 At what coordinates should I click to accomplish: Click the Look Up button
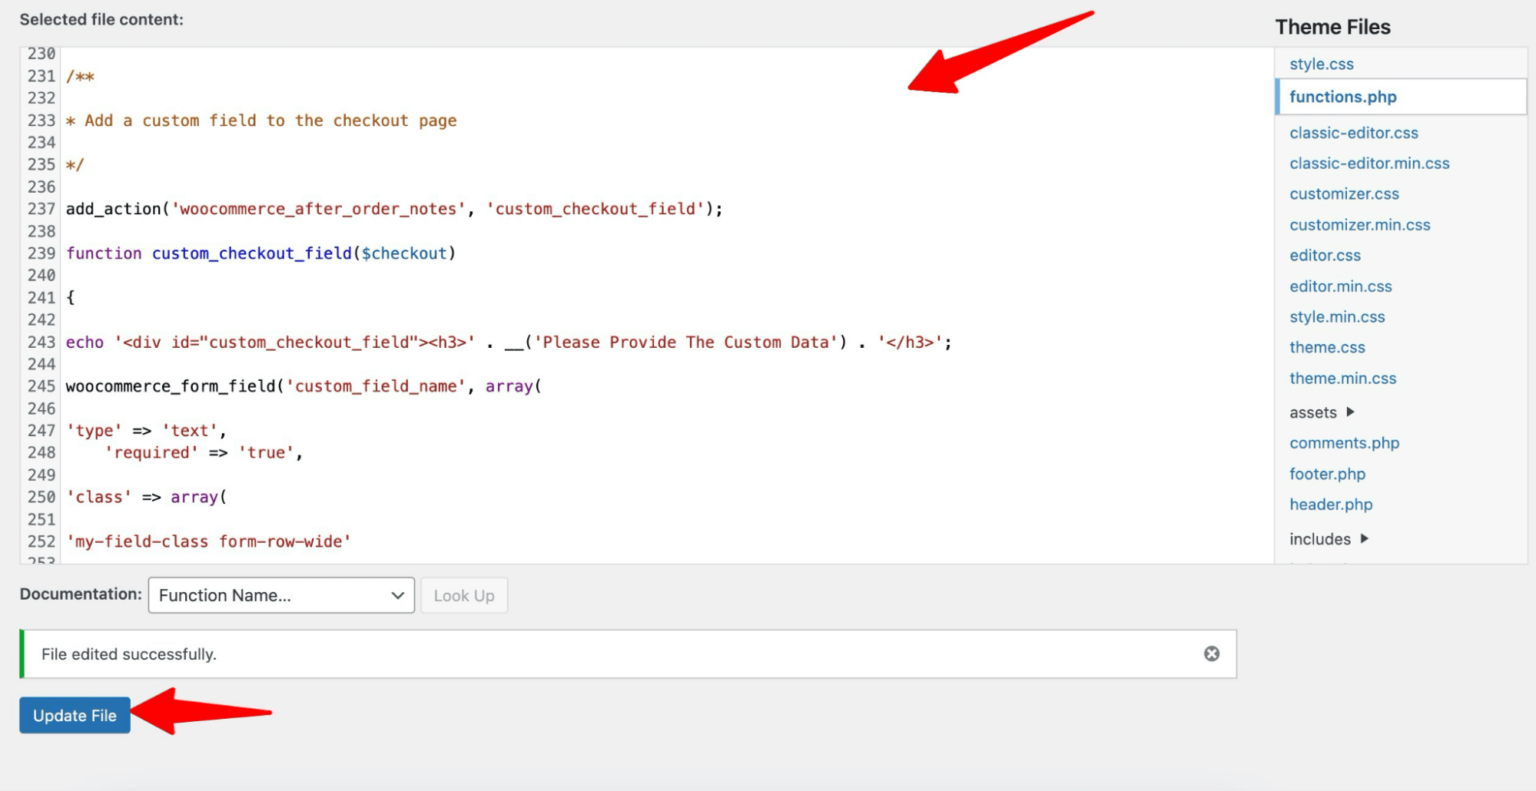464,595
